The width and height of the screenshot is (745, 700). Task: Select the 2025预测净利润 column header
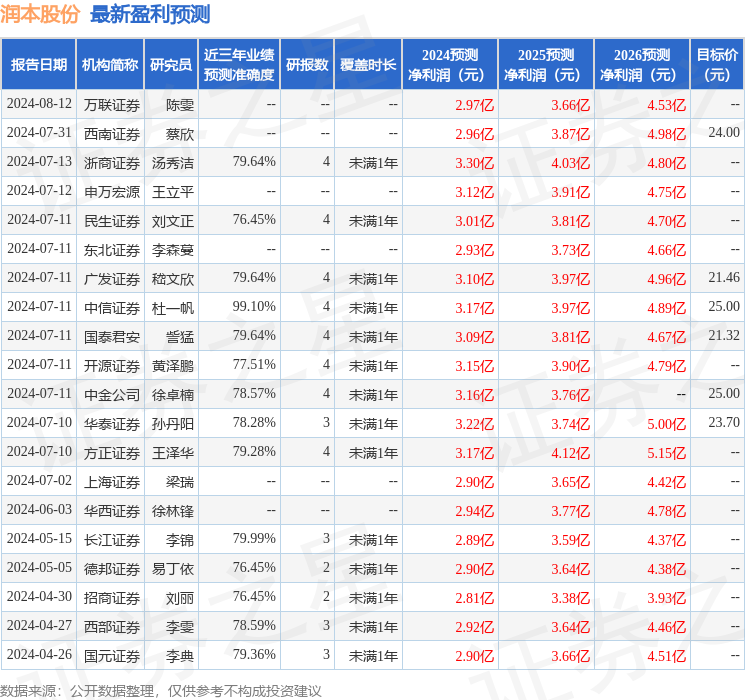[x=546, y=65]
